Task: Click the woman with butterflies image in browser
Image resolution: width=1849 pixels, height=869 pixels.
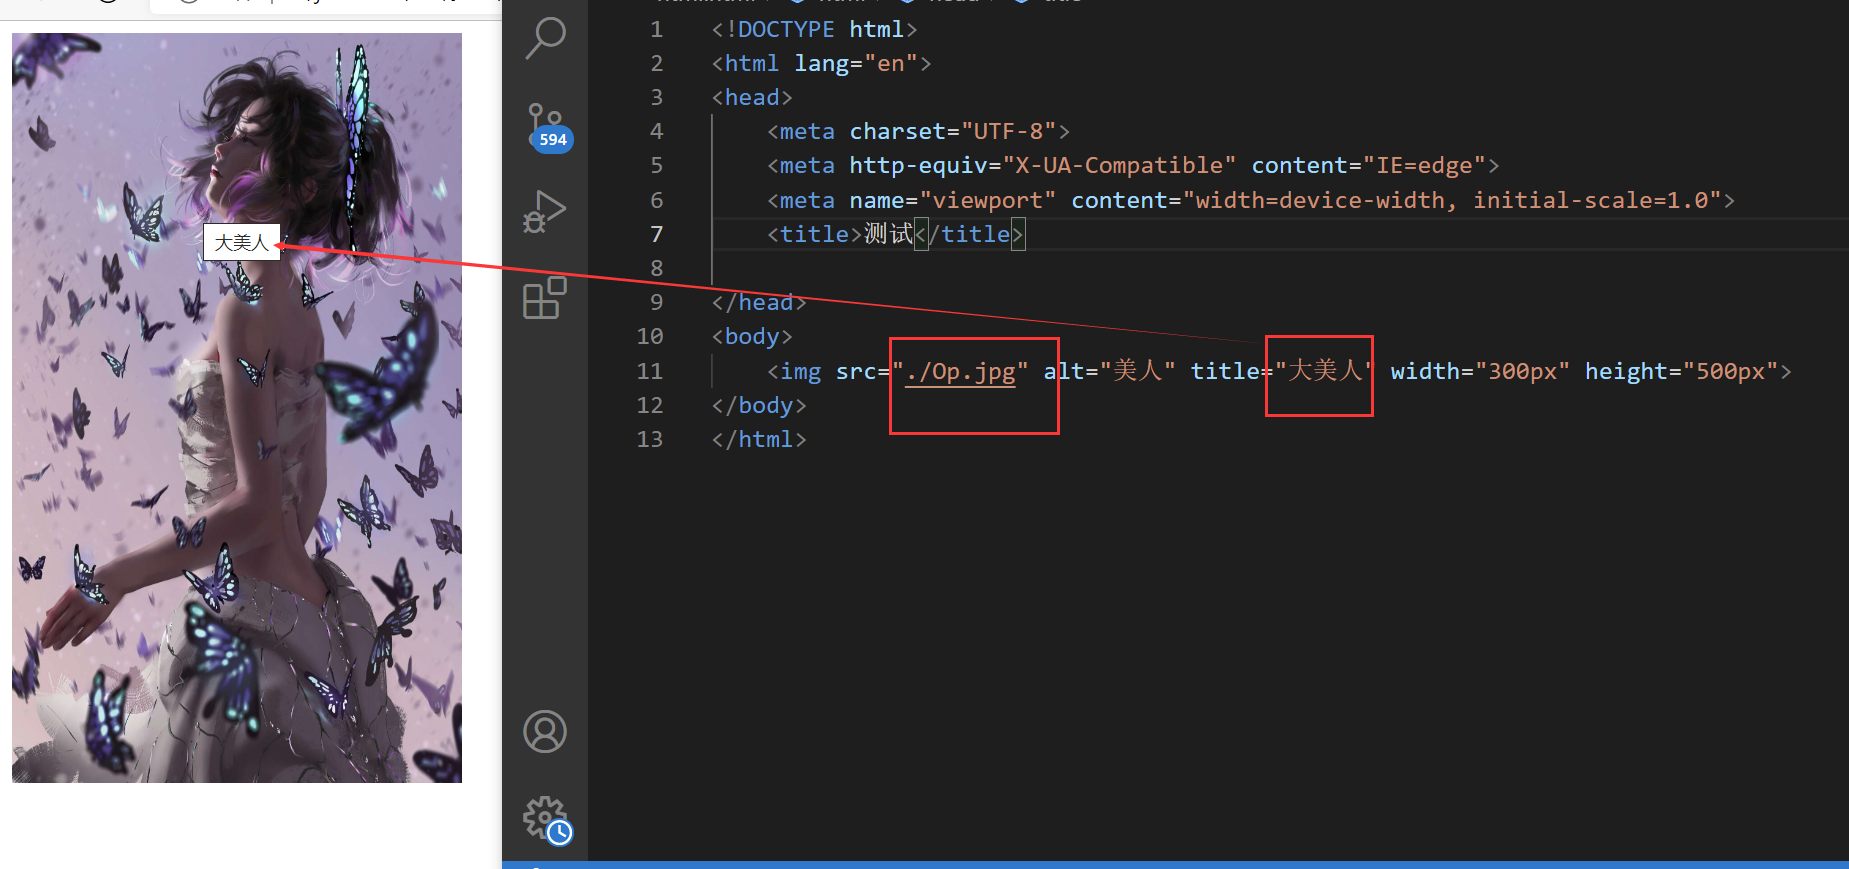Action: click(237, 408)
